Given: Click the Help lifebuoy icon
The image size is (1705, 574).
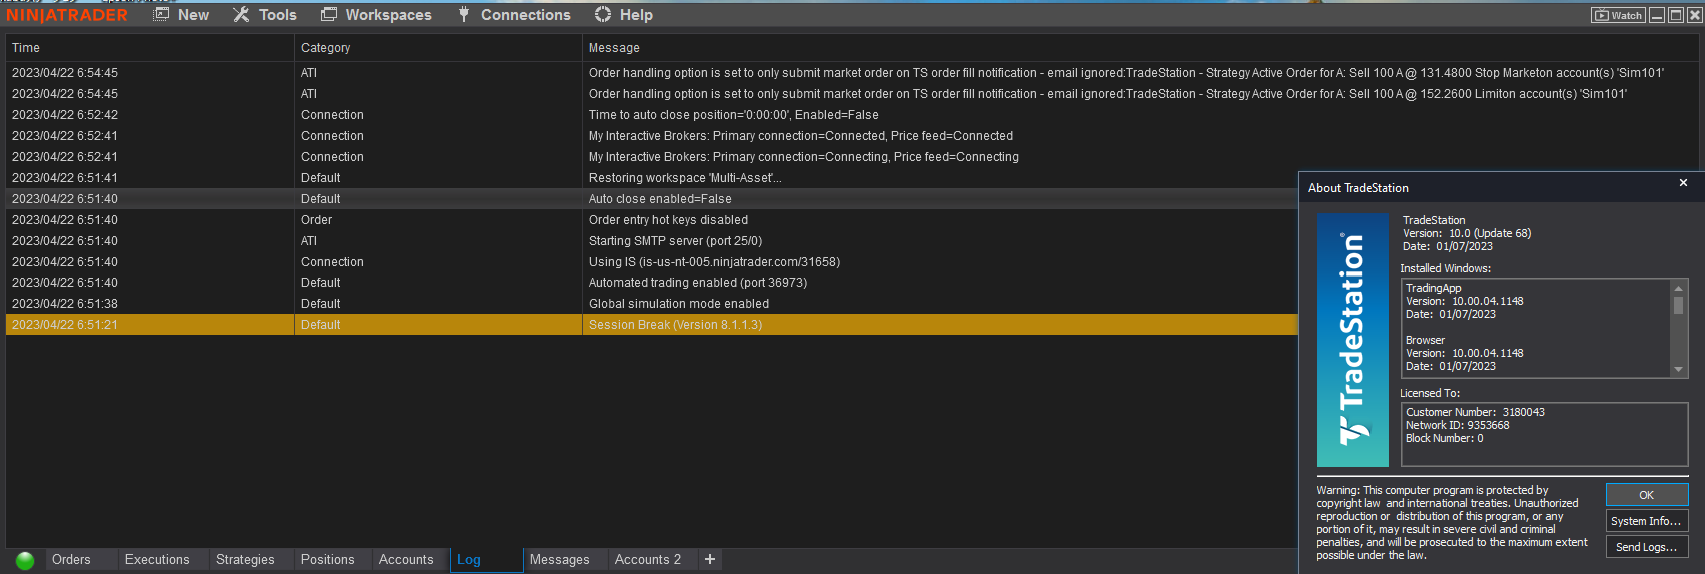Looking at the screenshot, I should click(602, 15).
